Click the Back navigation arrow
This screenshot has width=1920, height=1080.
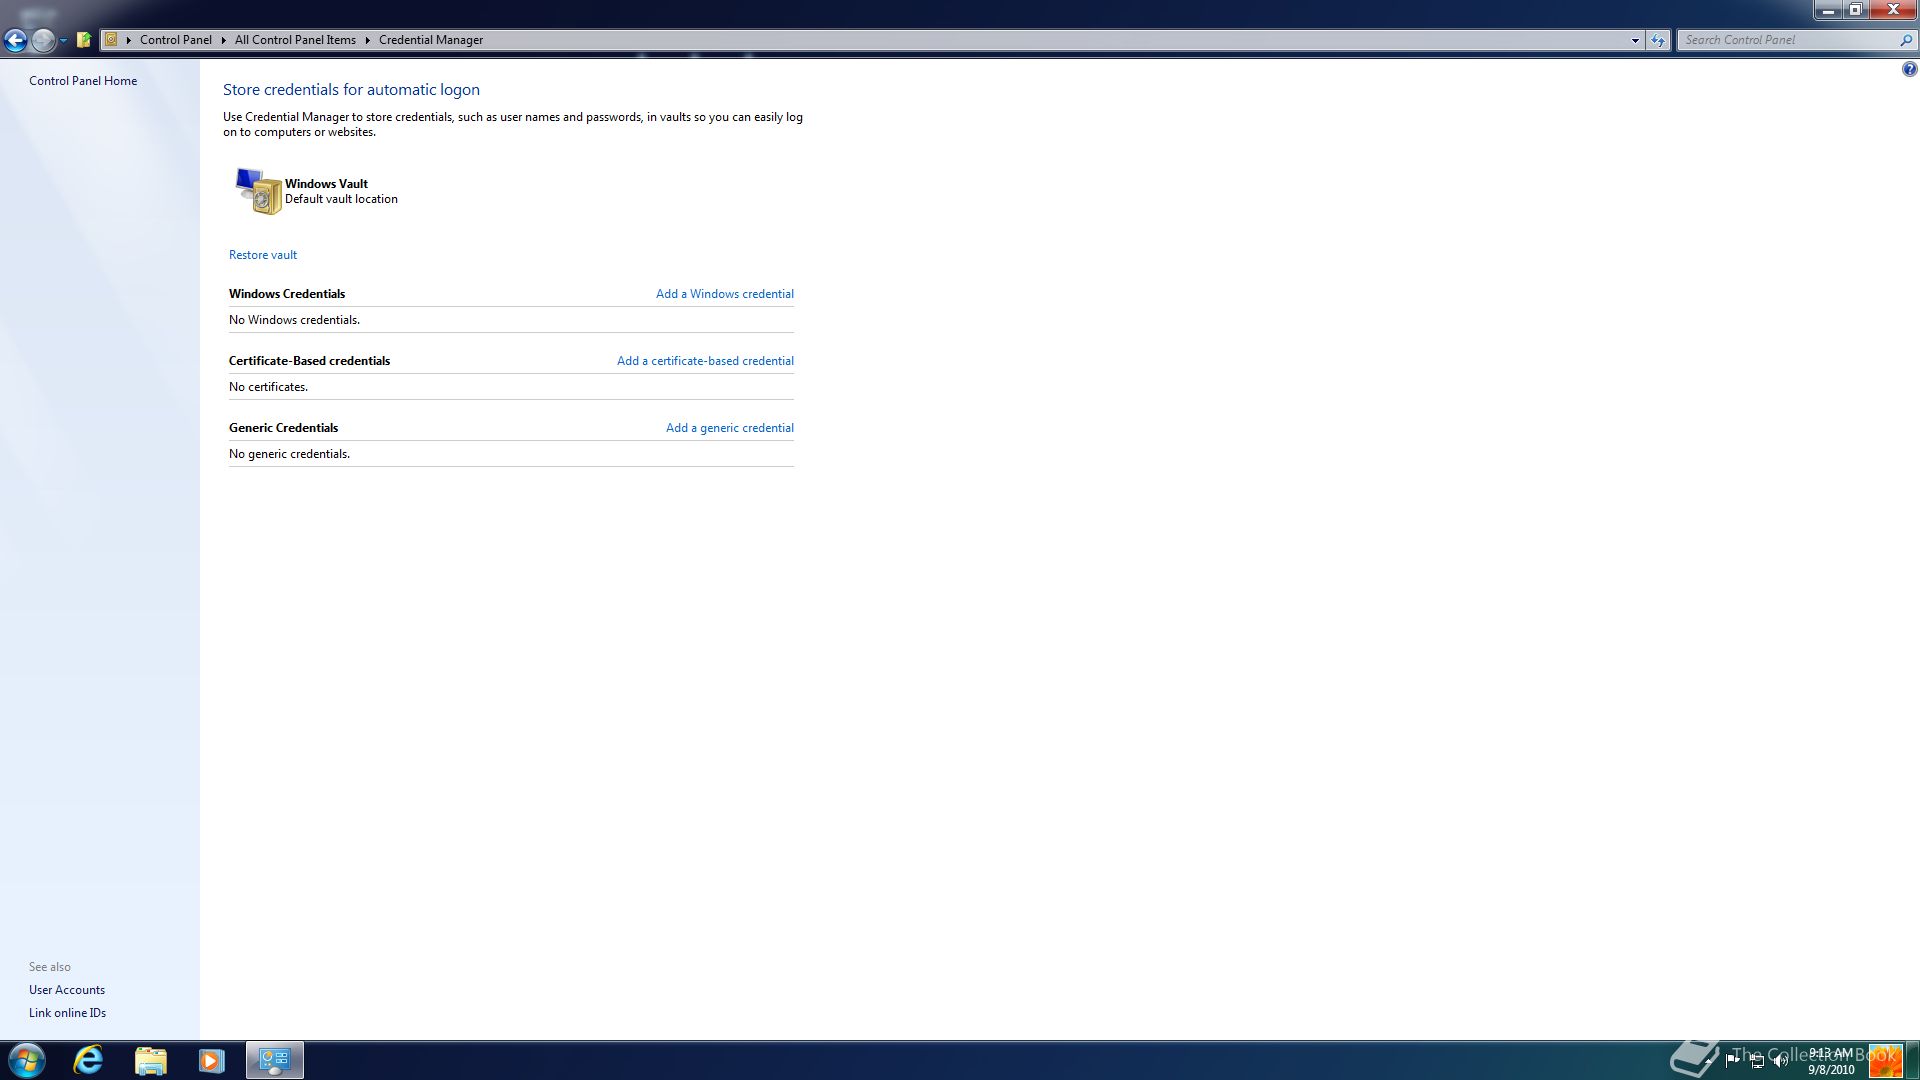(15, 40)
